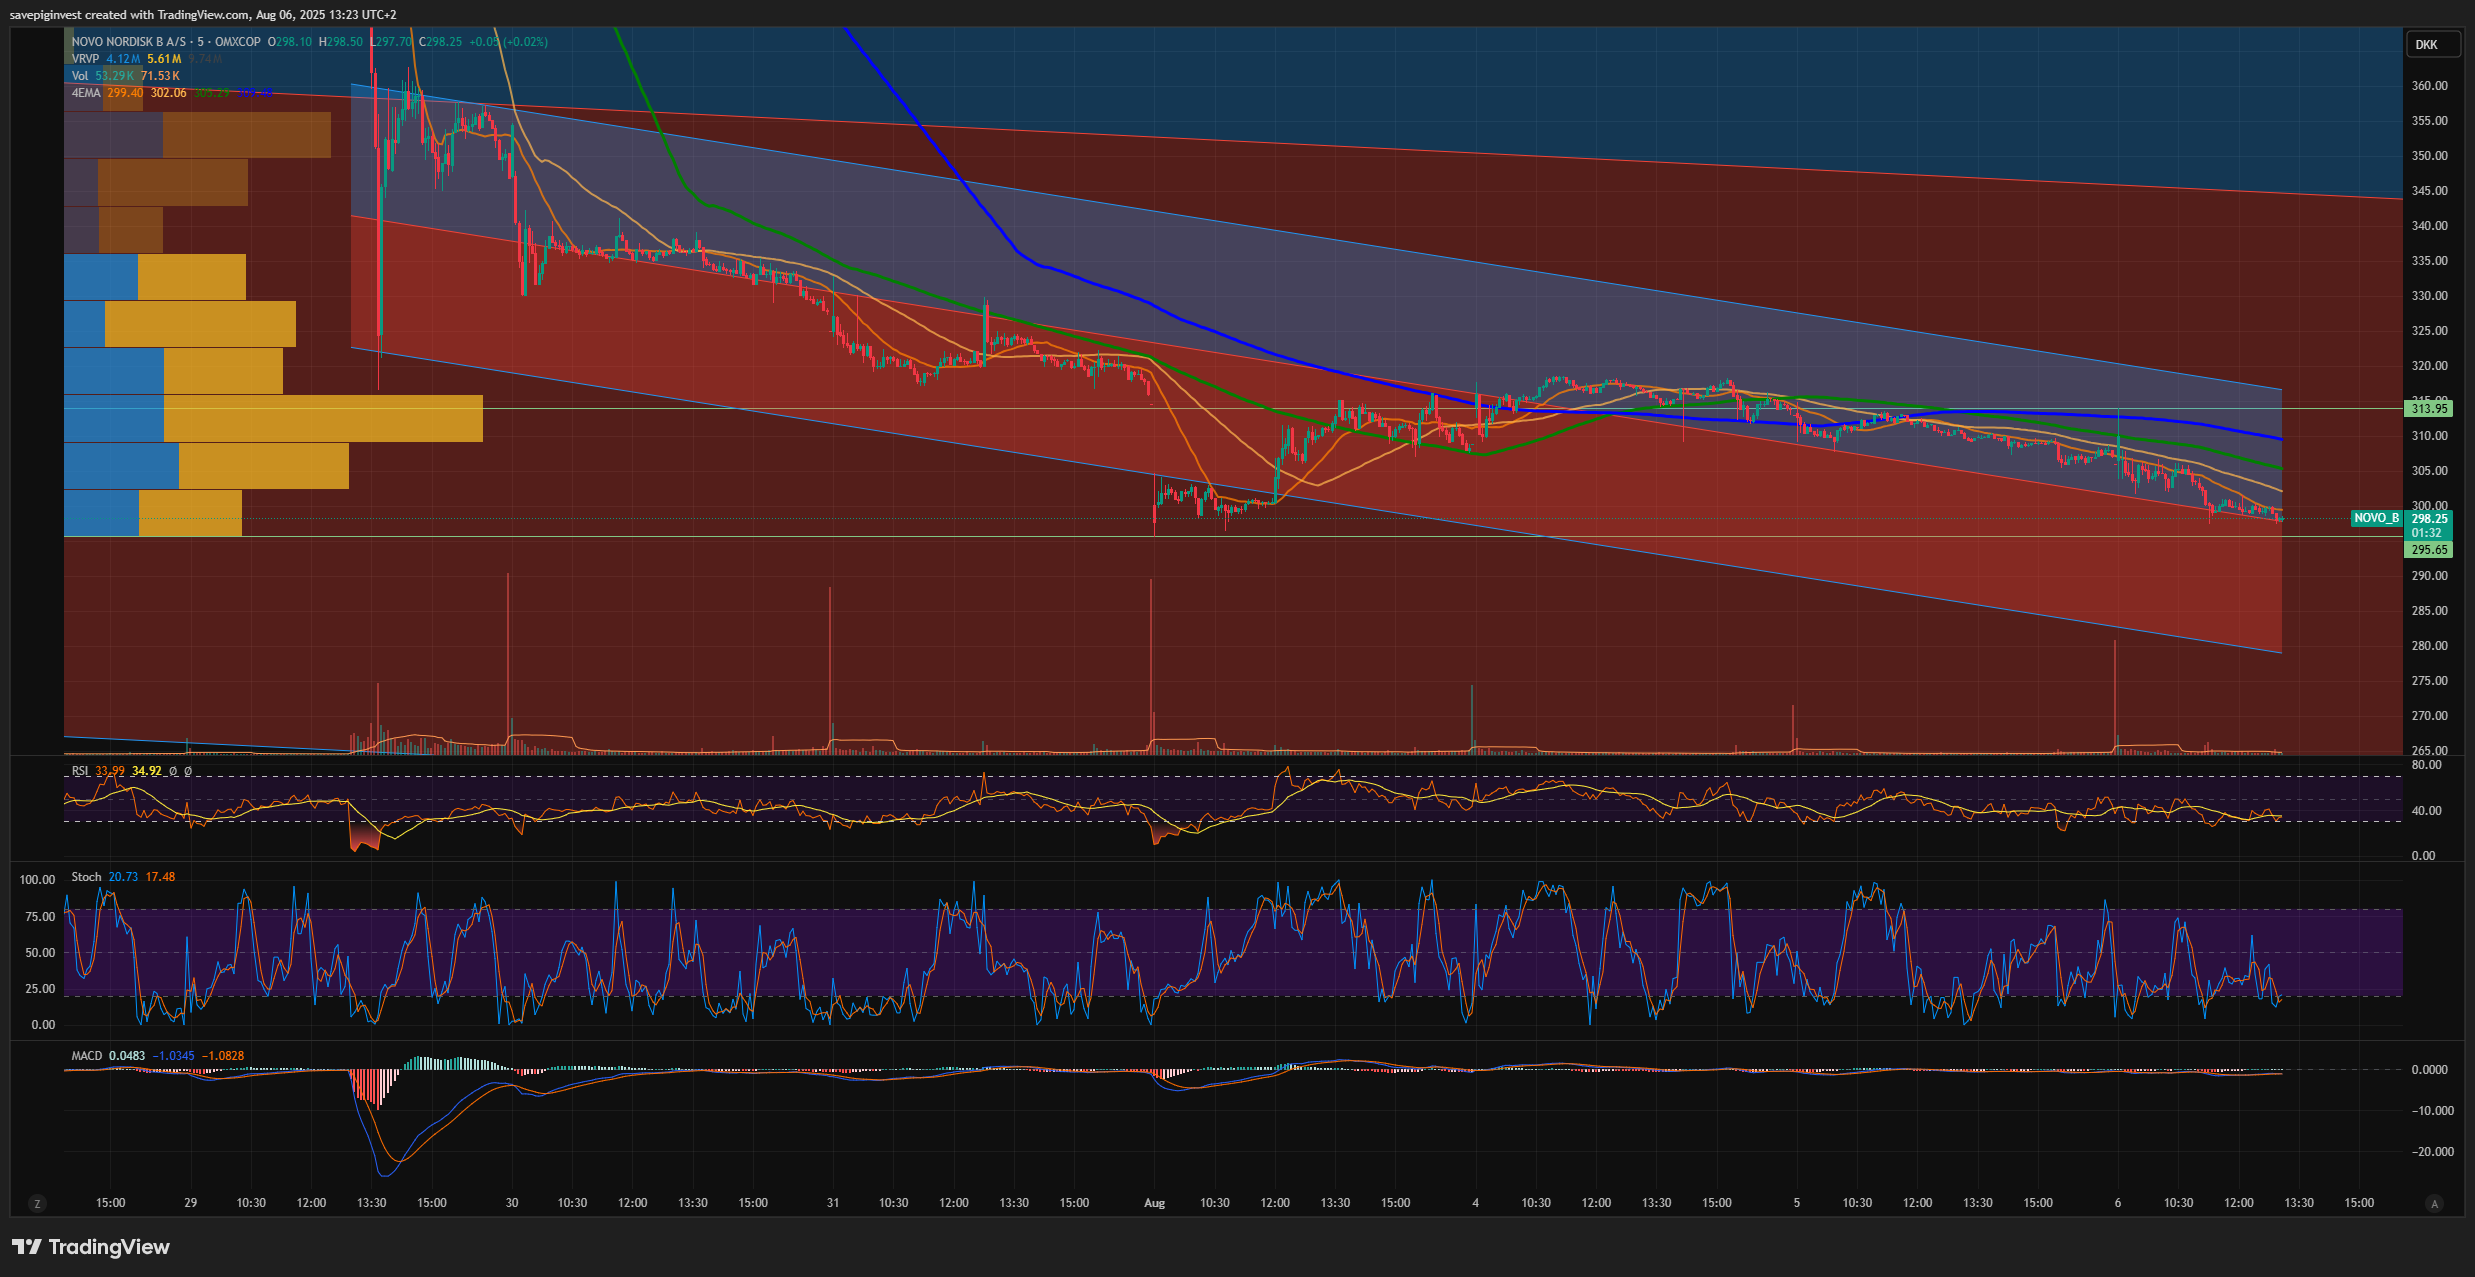Click the largest yellow volume profile bar
2475x1277 pixels.
tap(323, 418)
